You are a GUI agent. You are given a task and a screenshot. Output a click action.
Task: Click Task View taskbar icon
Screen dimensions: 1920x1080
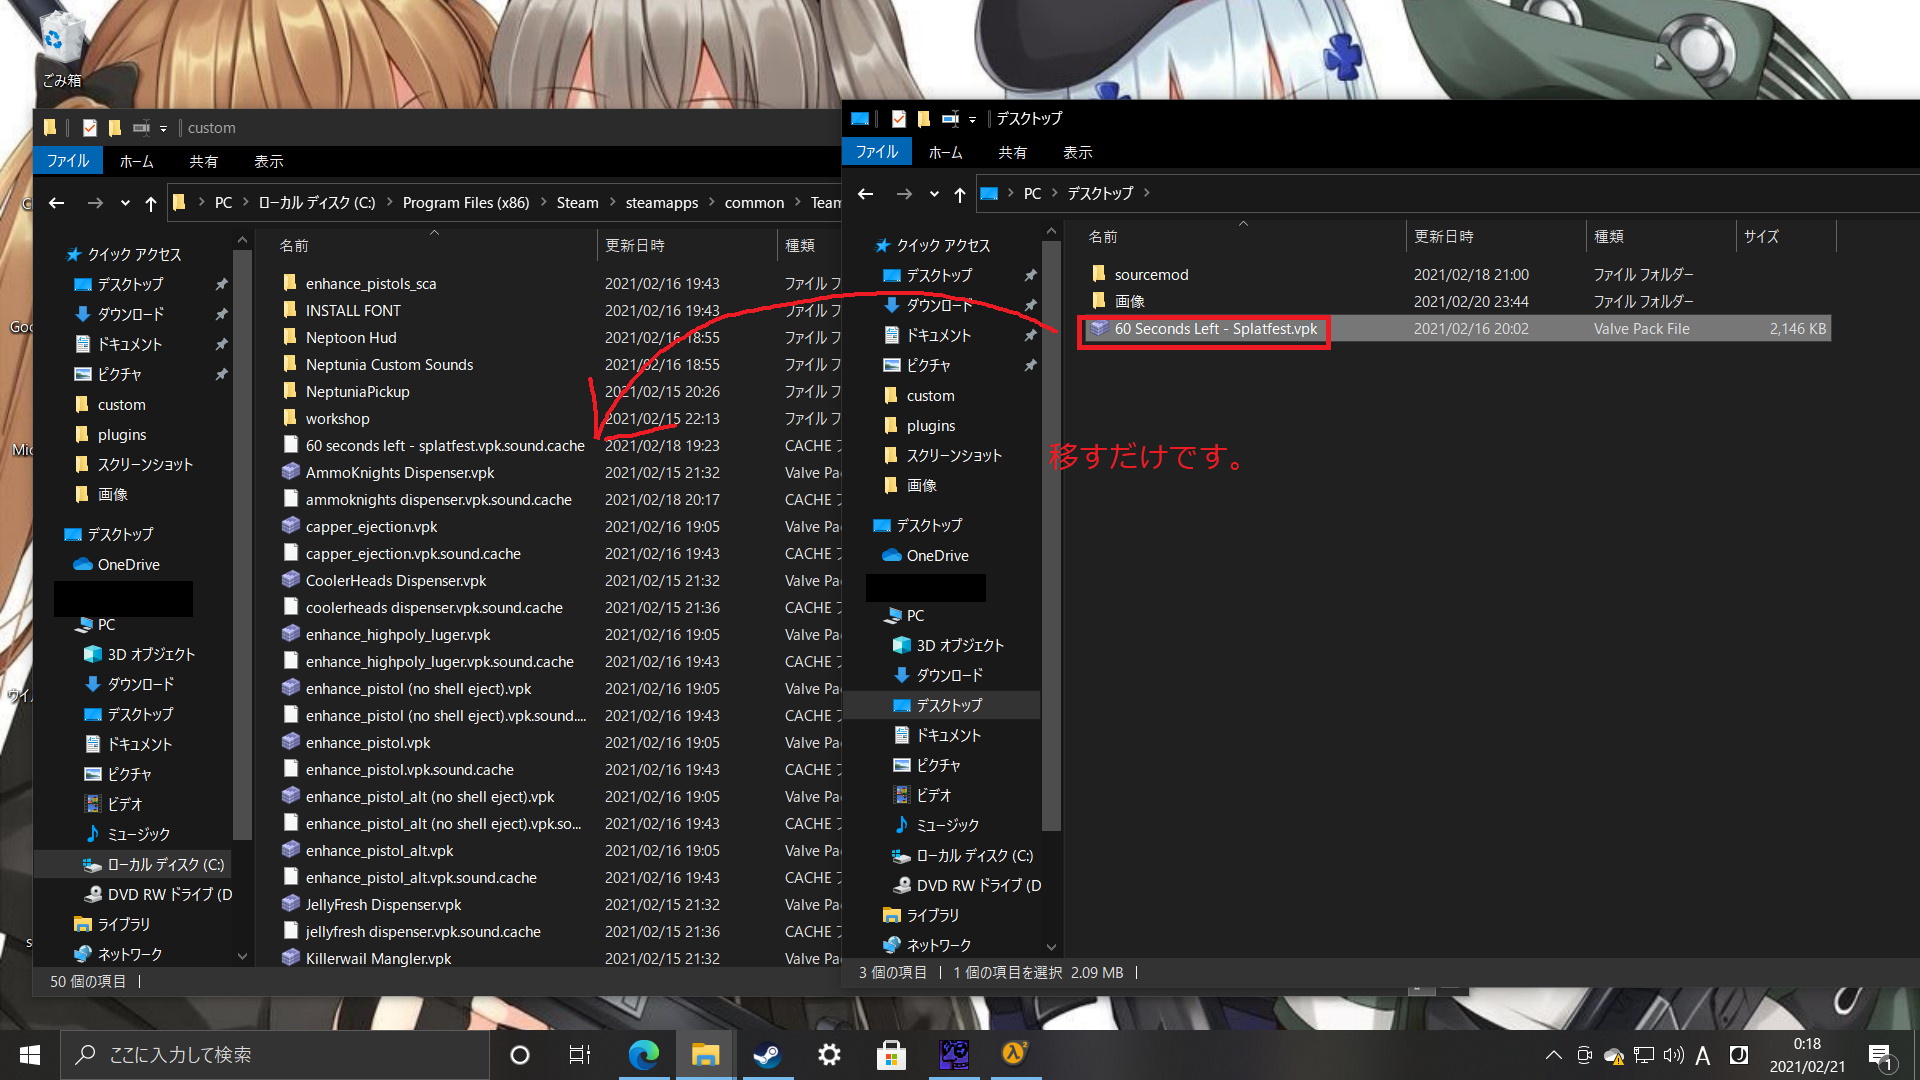[x=579, y=1055]
